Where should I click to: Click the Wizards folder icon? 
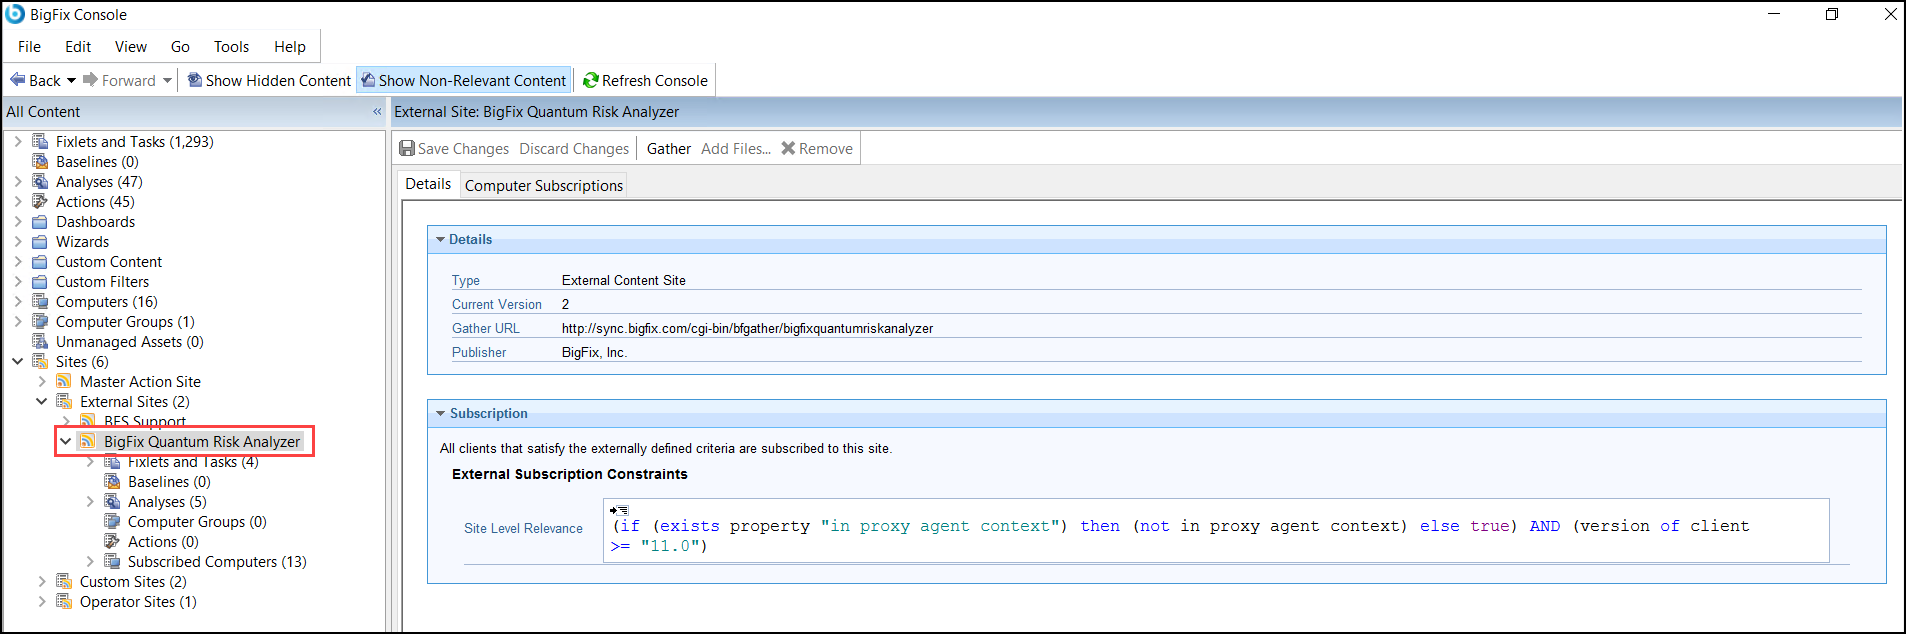point(40,241)
